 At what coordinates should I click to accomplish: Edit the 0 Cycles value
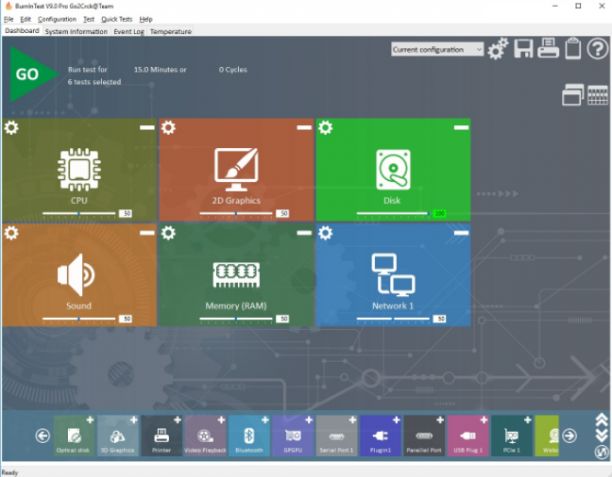click(233, 69)
